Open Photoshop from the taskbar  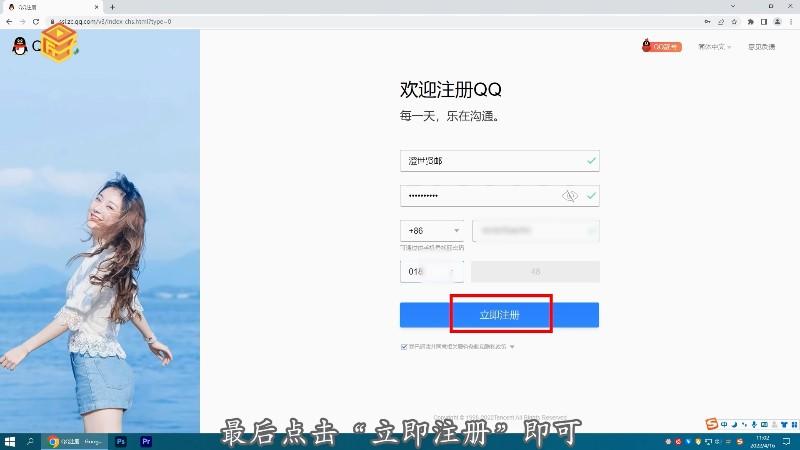click(121, 442)
